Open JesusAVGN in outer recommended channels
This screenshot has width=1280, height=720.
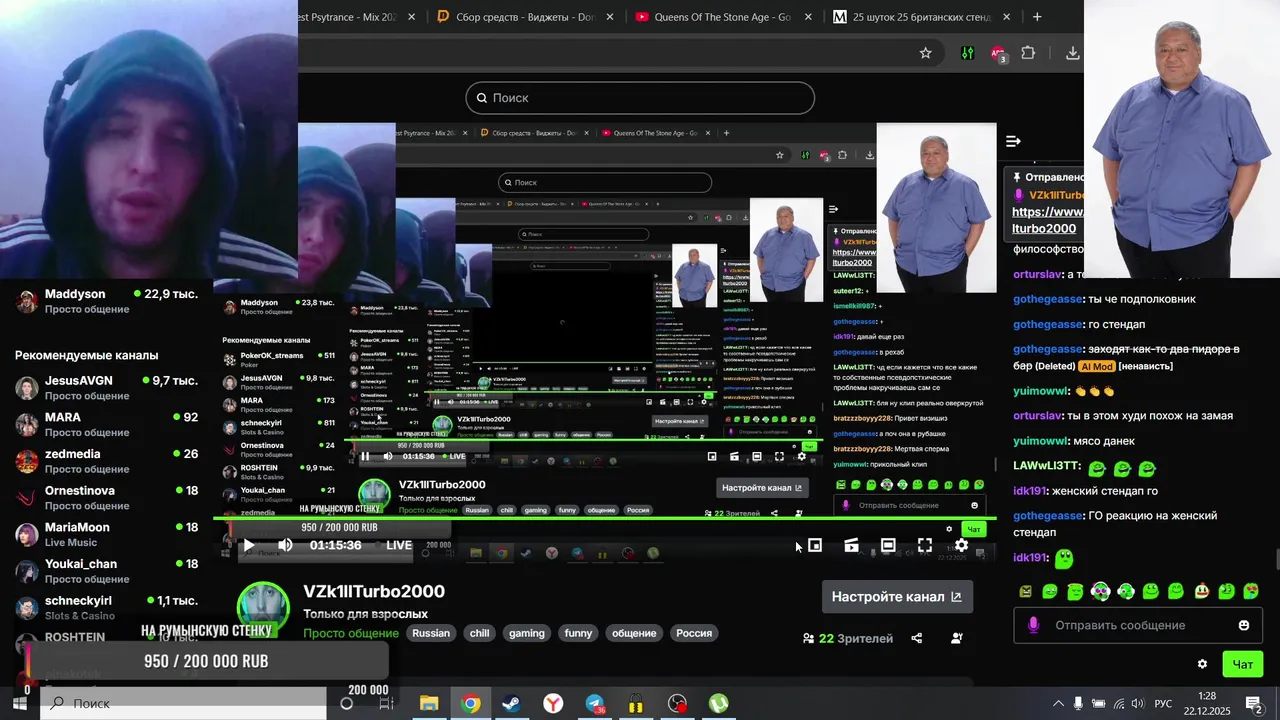coord(106,388)
